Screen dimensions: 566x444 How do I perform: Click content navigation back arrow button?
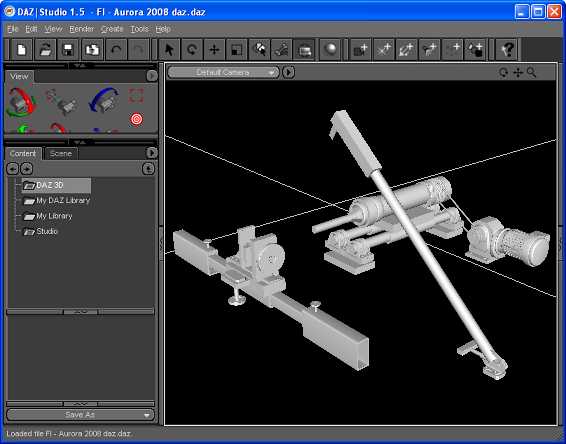12,169
